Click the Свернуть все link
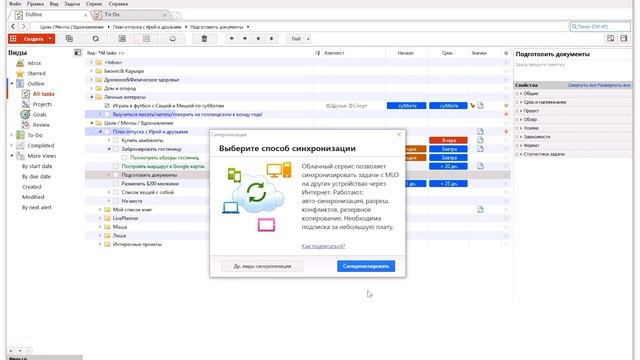The image size is (640, 360). pyautogui.click(x=582, y=85)
